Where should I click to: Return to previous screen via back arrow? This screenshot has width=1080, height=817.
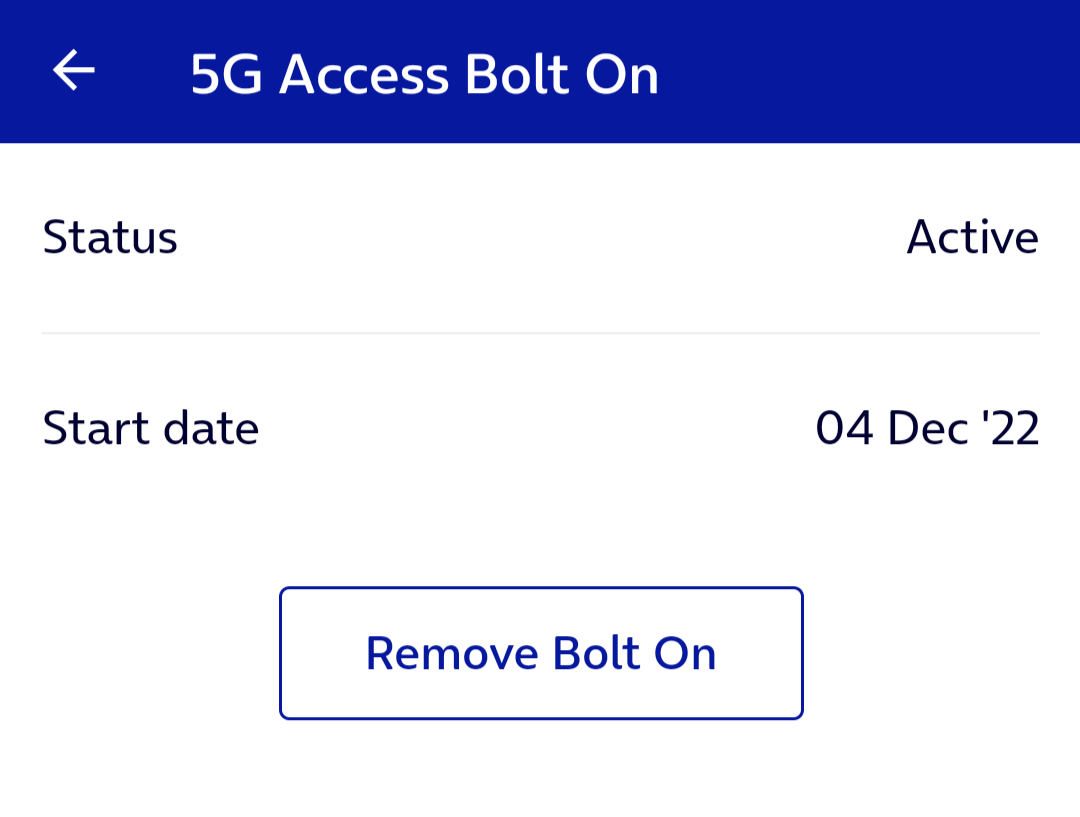(72, 70)
